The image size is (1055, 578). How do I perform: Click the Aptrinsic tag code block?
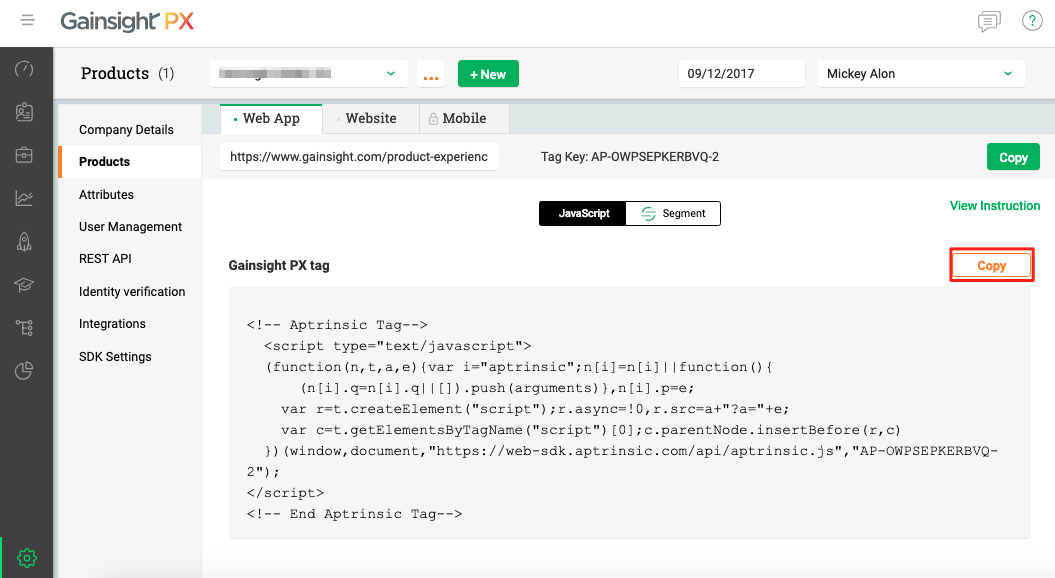point(629,412)
